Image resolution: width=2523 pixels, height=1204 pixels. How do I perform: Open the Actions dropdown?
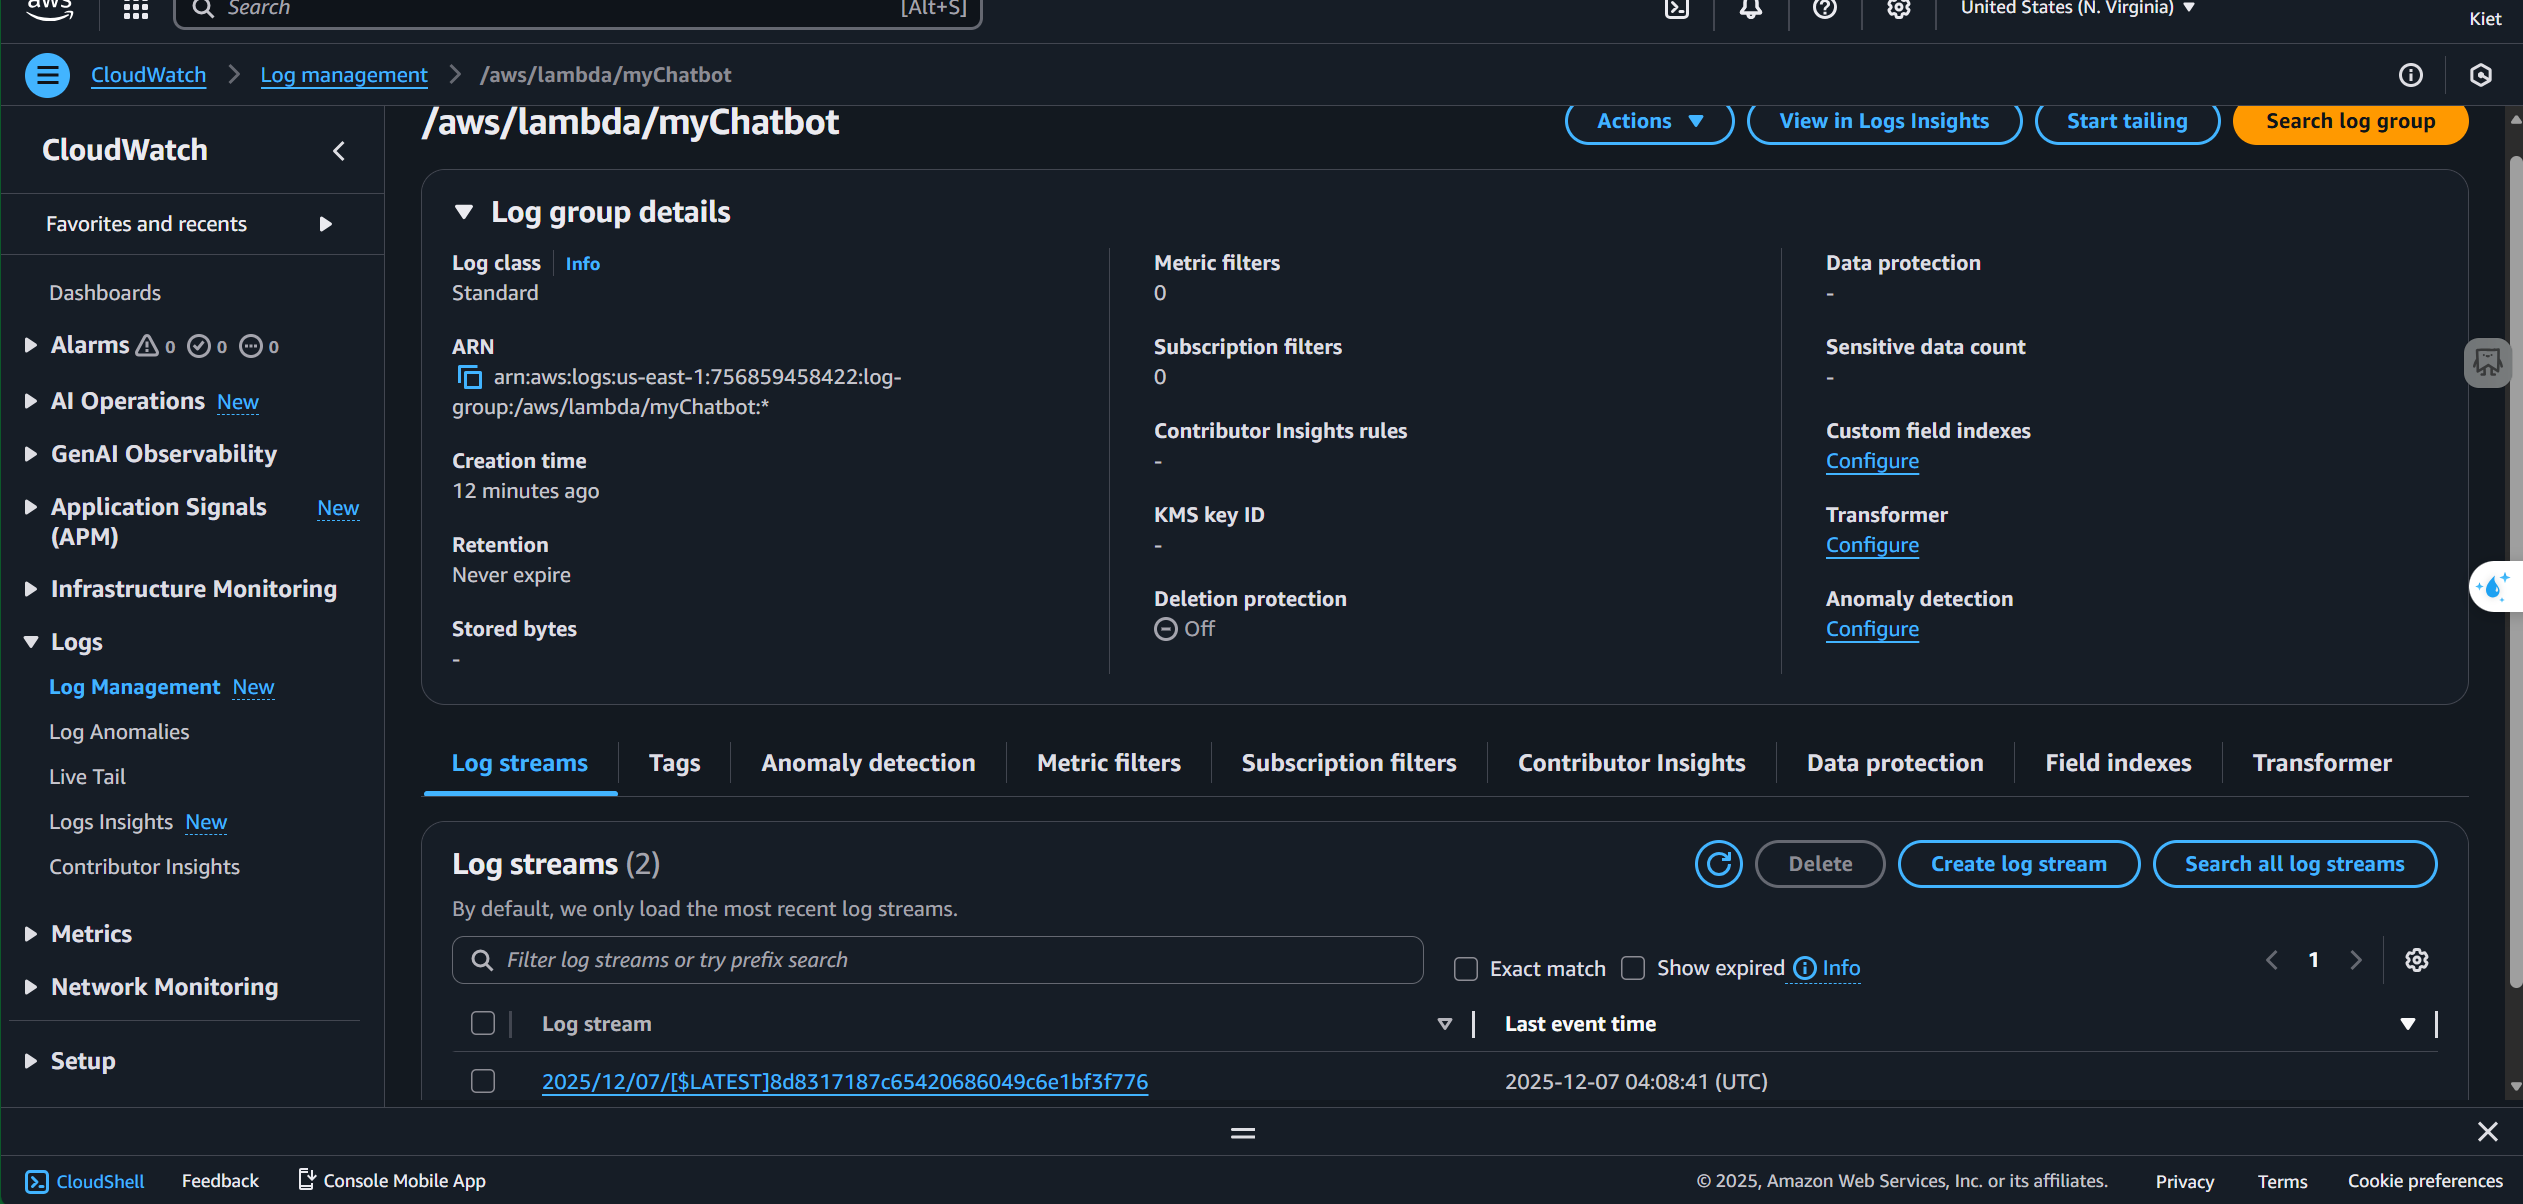[x=1649, y=121]
